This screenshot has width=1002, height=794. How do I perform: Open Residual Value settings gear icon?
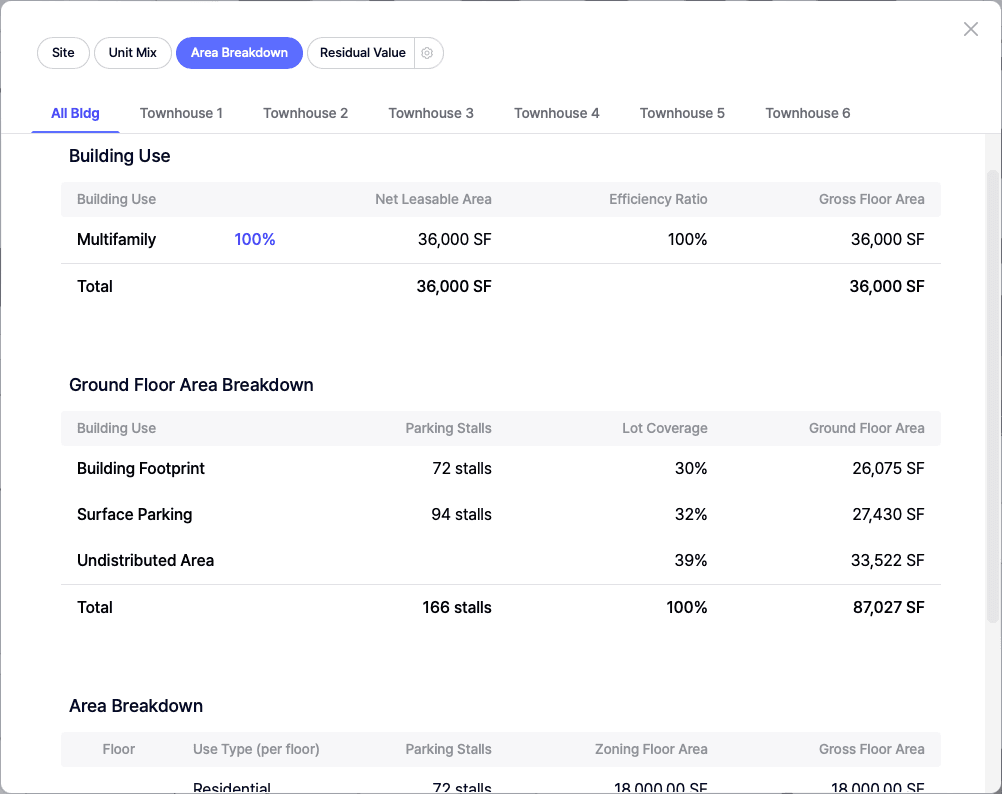pos(427,53)
